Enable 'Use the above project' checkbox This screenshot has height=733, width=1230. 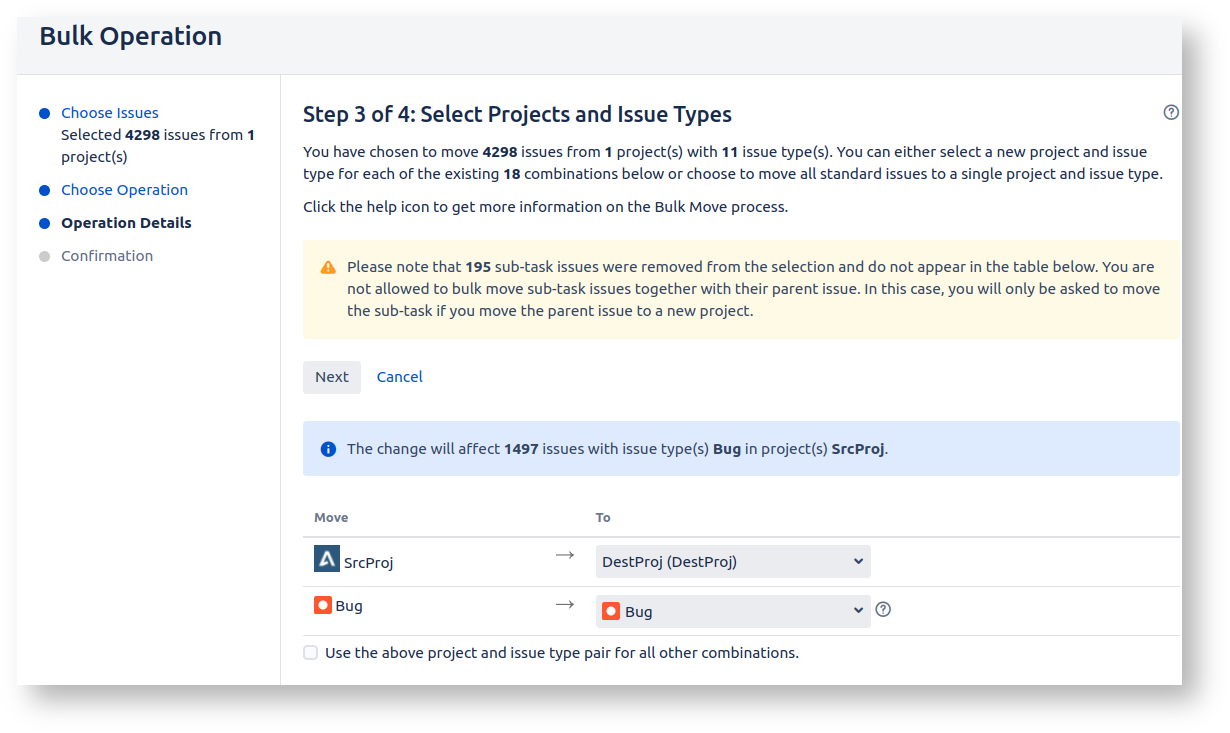(311, 653)
